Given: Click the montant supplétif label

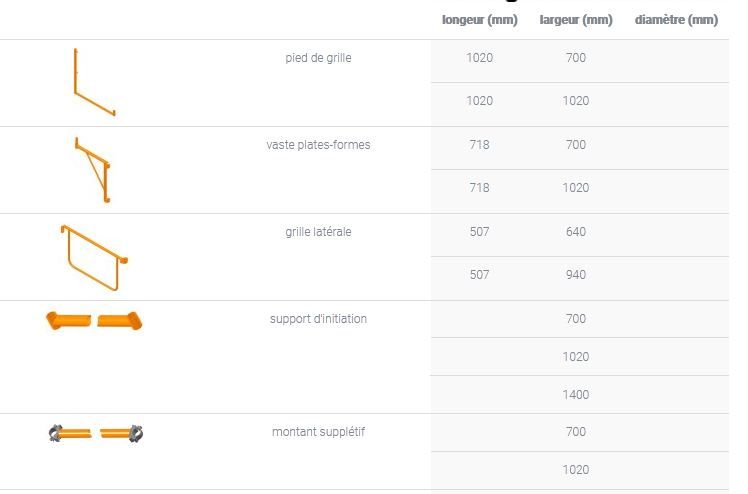Looking at the screenshot, I should tap(318, 432).
